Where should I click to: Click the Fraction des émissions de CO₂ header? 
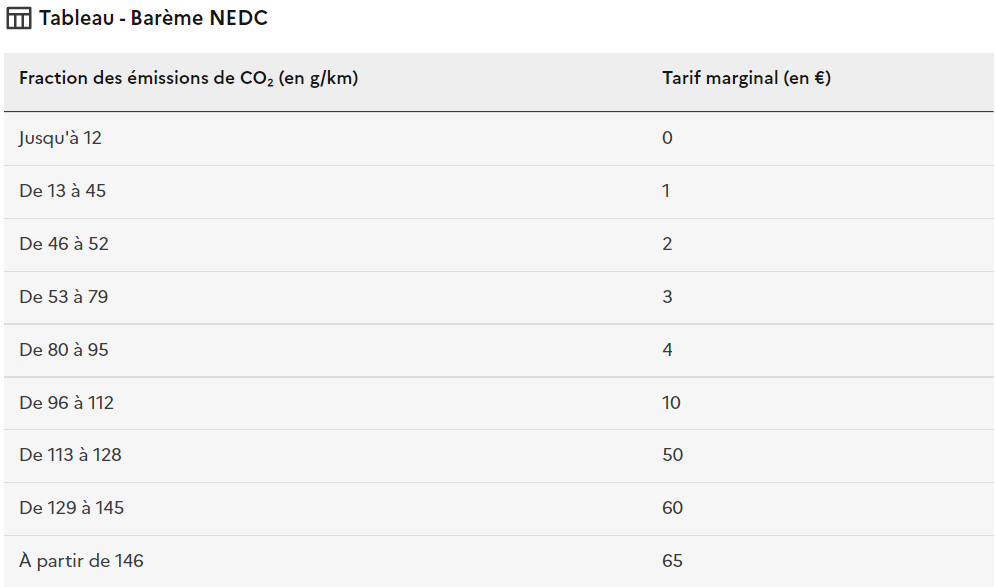(x=188, y=78)
